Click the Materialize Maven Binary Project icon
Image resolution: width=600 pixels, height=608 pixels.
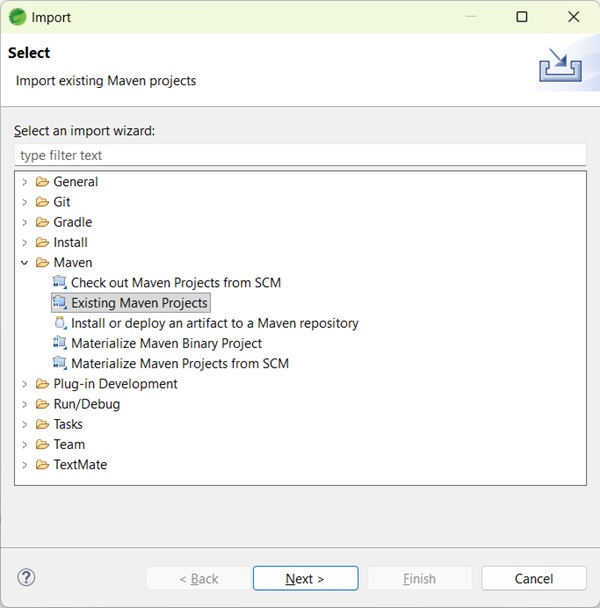[x=60, y=343]
